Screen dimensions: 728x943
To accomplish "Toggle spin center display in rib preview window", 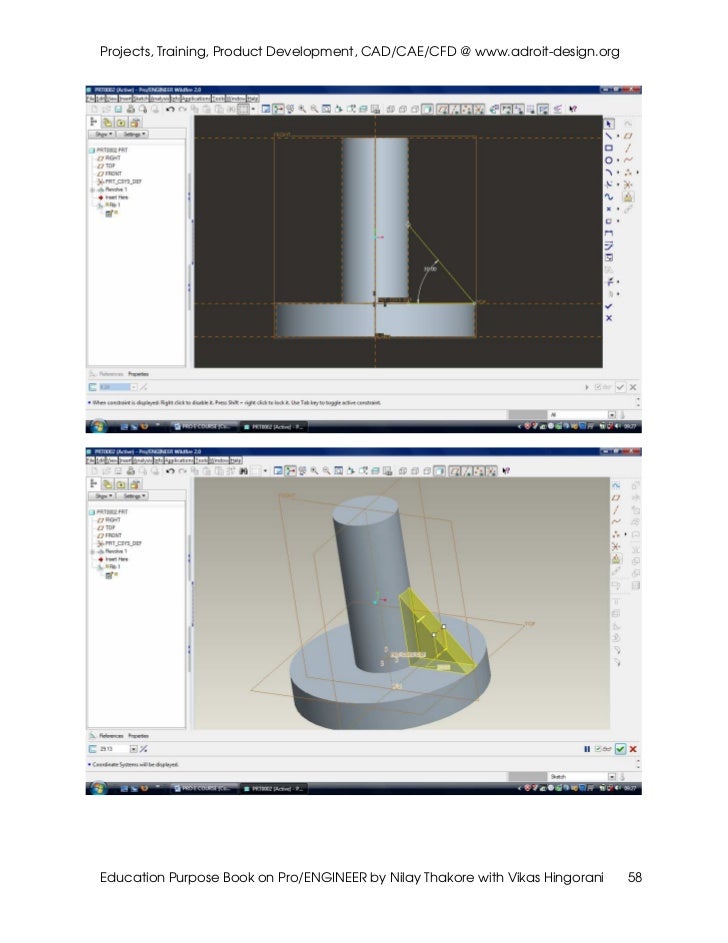I will click(x=290, y=471).
